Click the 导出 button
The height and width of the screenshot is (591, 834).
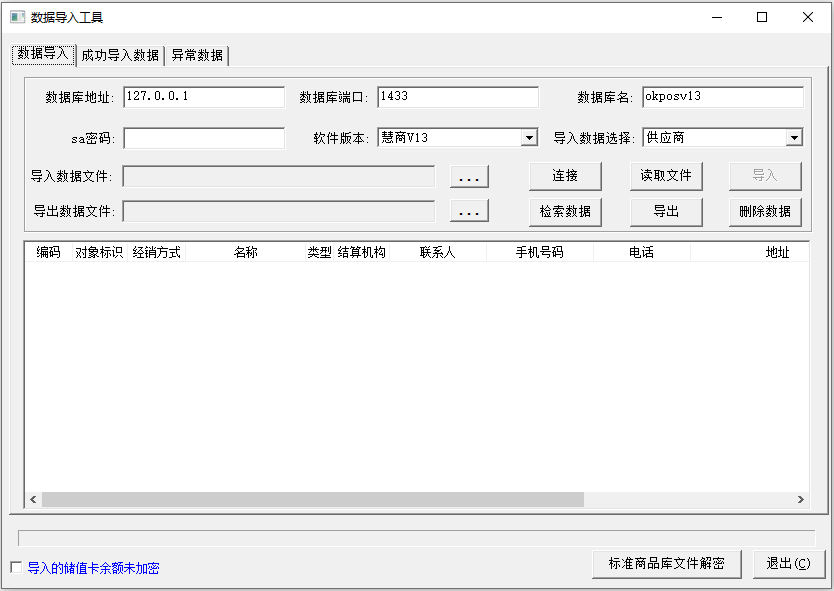[x=665, y=211]
